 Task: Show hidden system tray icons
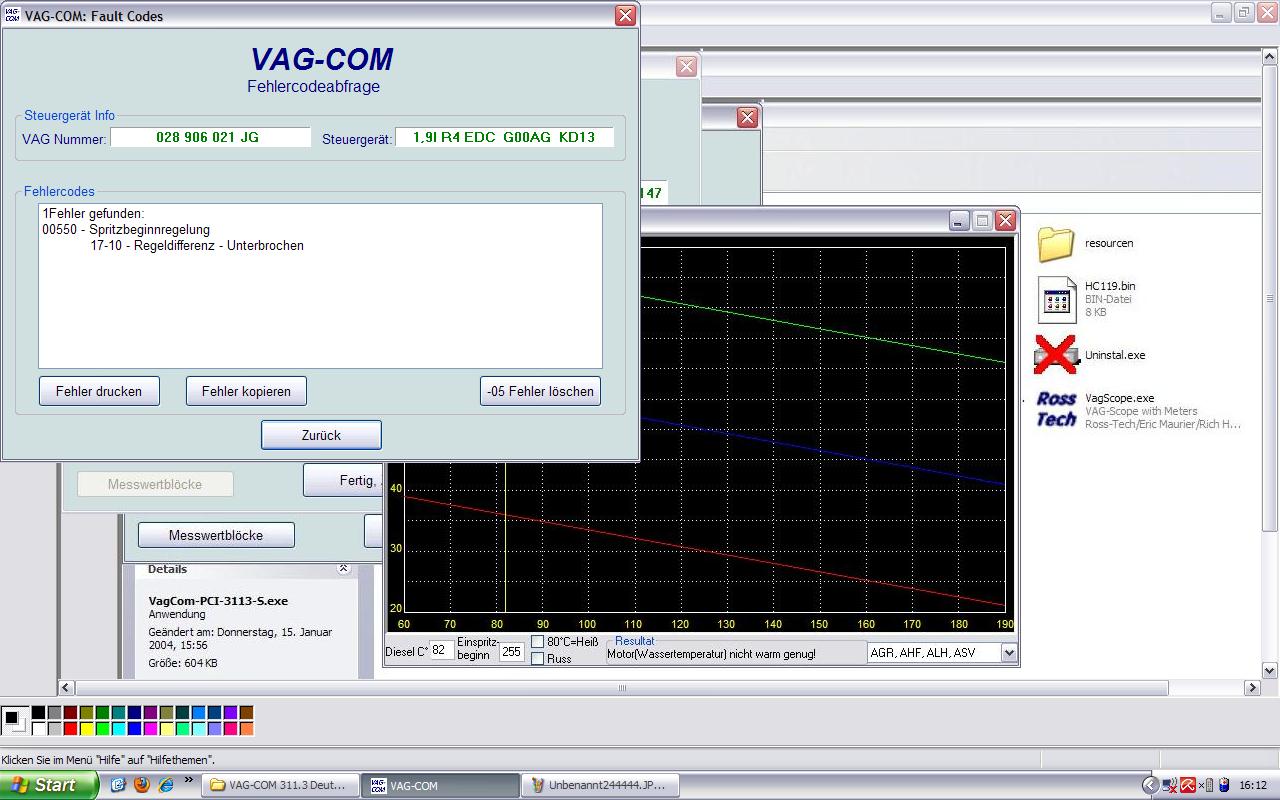tap(1150, 785)
